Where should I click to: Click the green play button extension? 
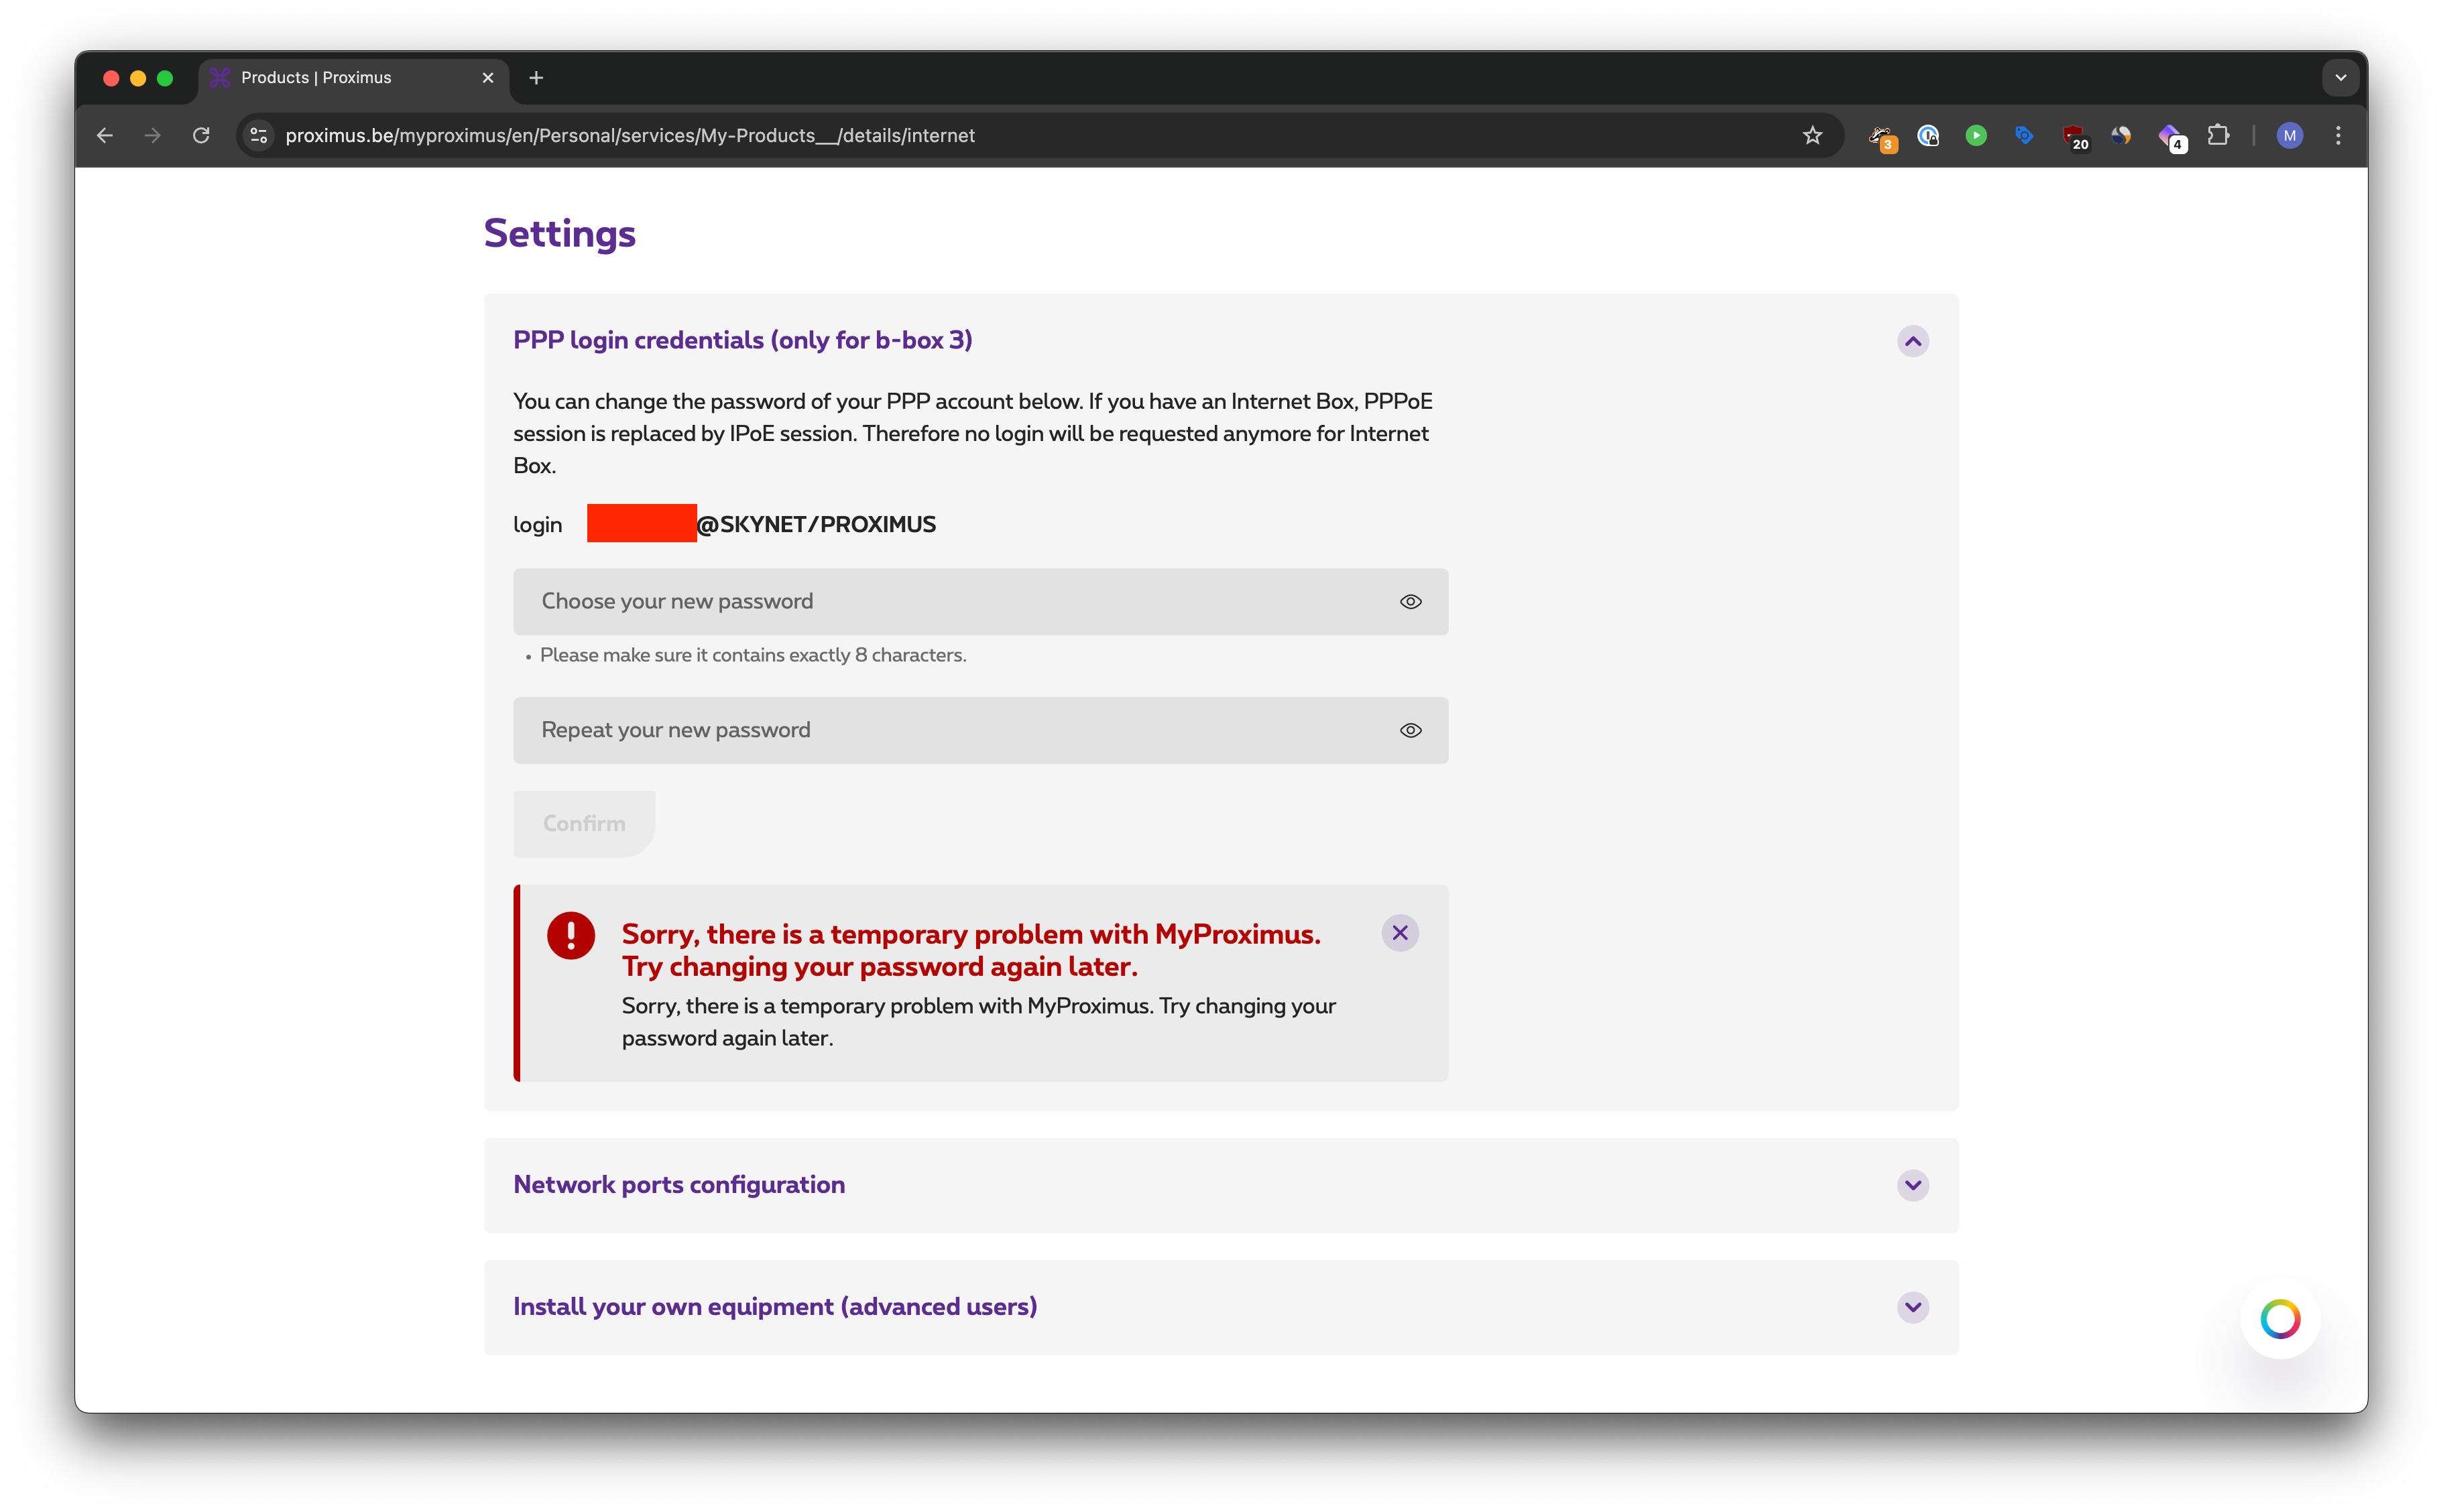(x=1976, y=136)
